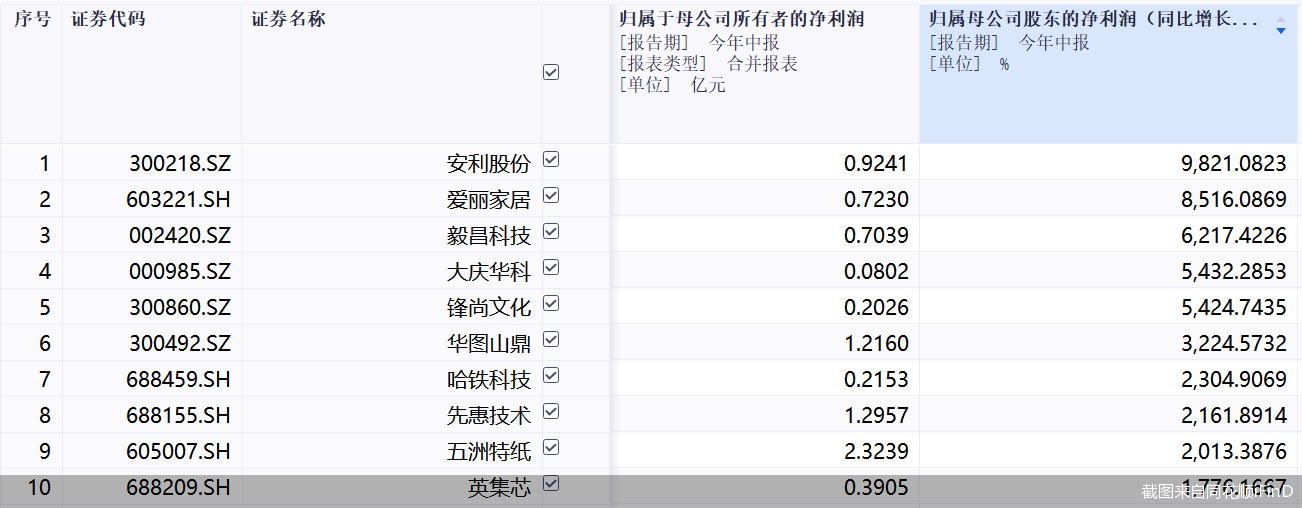Click net profit value 1.2957
The height and width of the screenshot is (508, 1302).
pos(877,416)
